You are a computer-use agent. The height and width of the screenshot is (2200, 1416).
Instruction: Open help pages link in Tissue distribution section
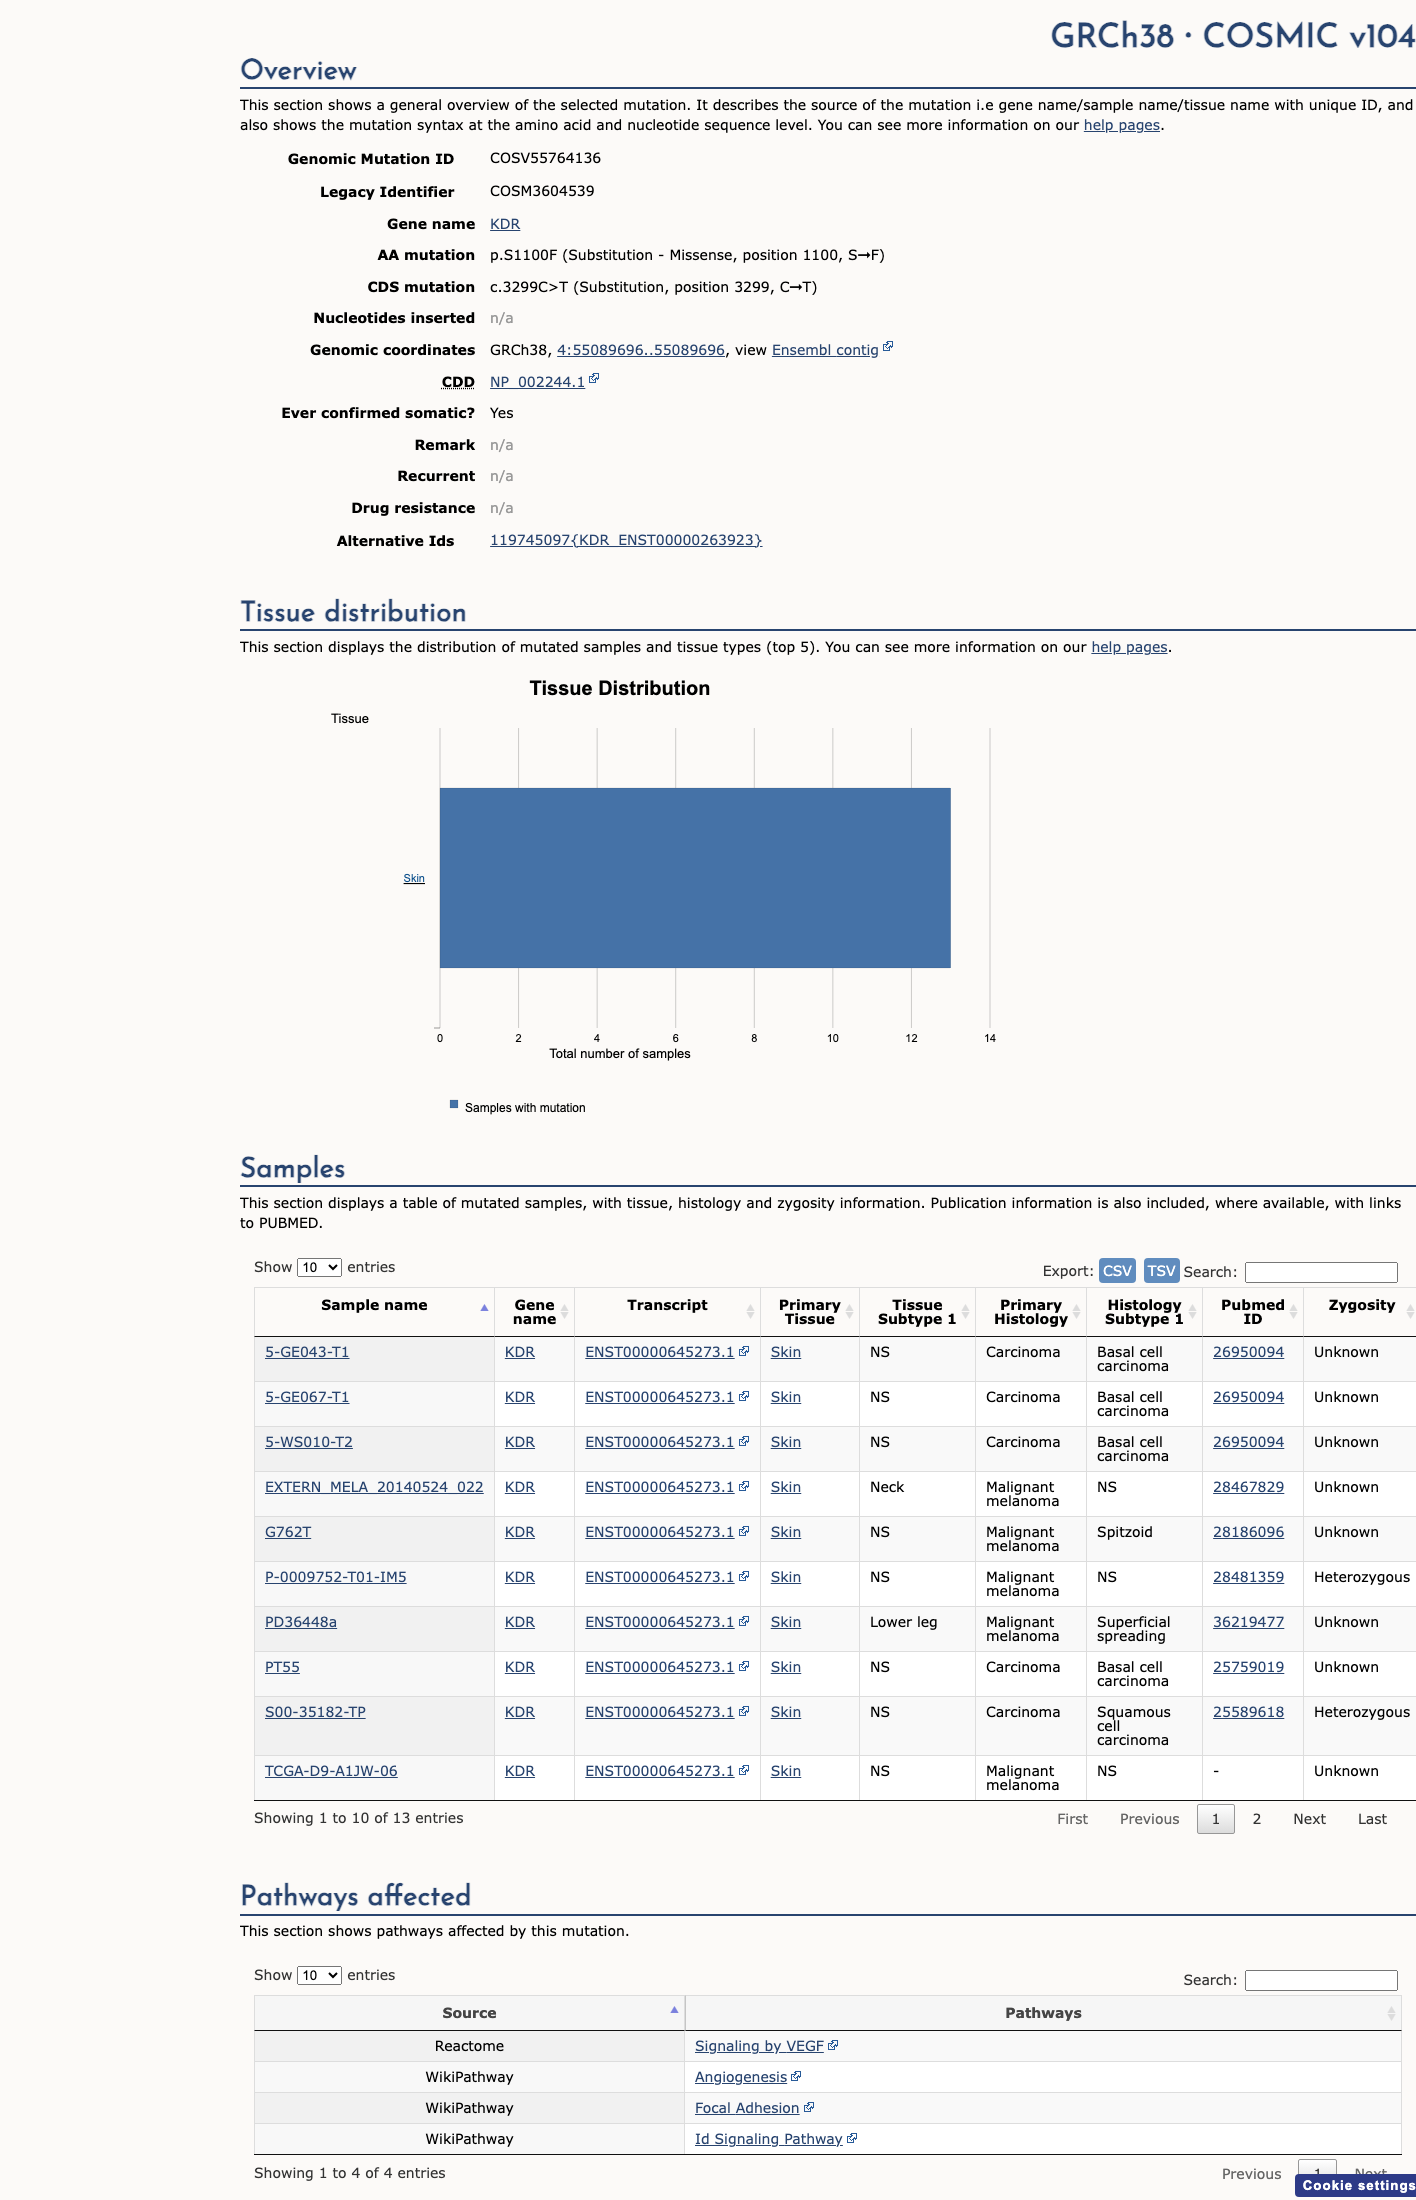click(x=1129, y=647)
